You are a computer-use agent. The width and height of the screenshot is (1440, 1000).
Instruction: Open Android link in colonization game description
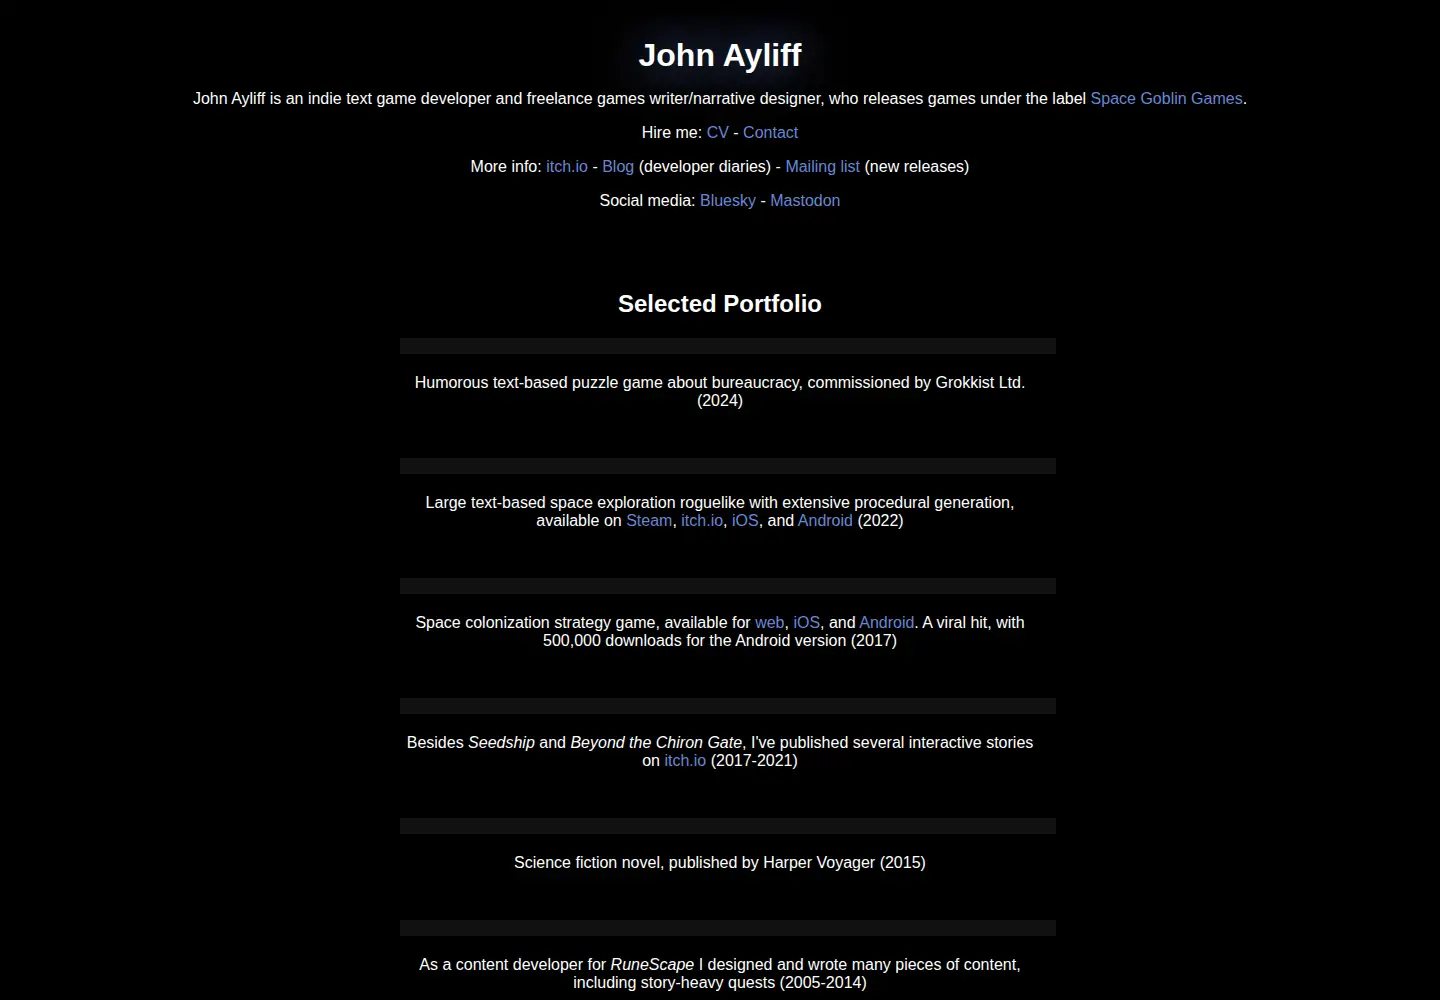point(886,622)
